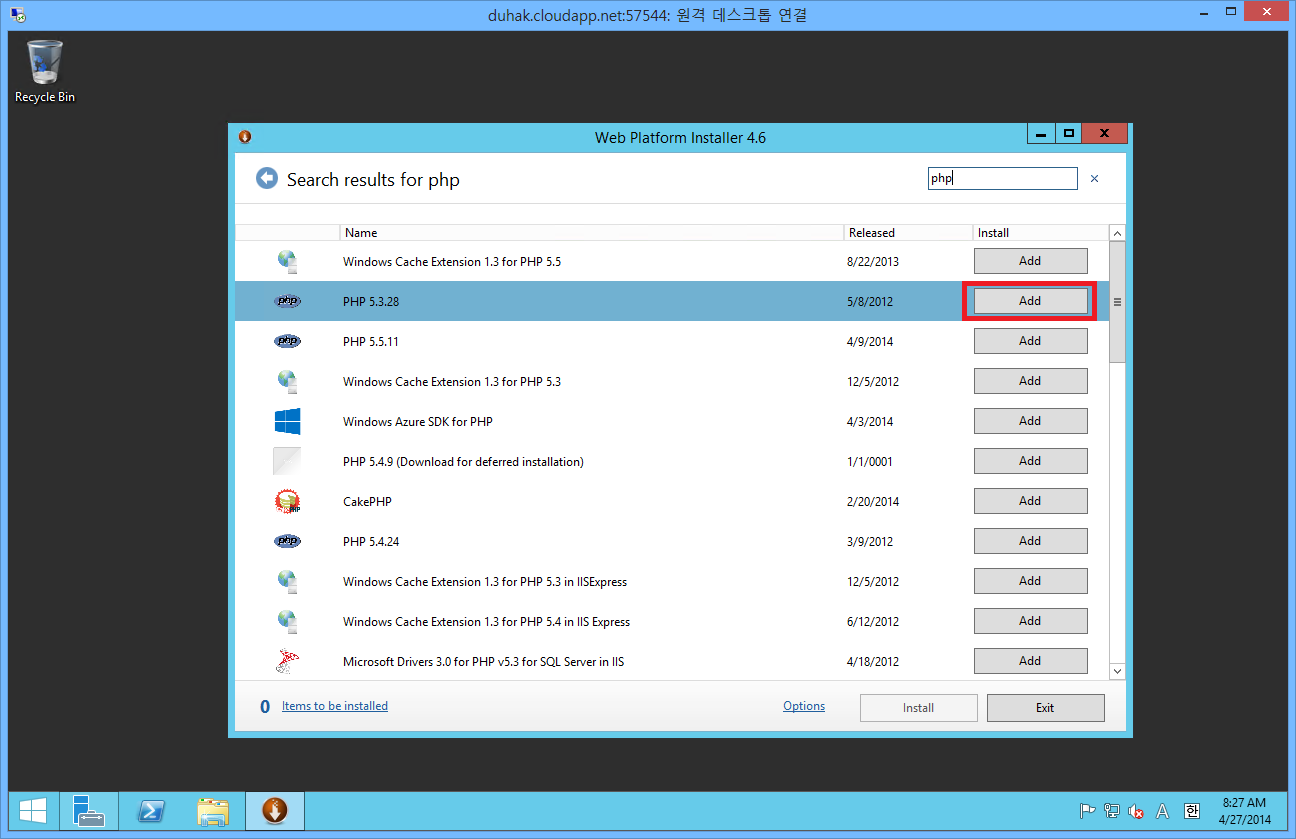
Task: Click the Microsoft Drivers 3.0 for PHP icon
Action: click(x=287, y=661)
